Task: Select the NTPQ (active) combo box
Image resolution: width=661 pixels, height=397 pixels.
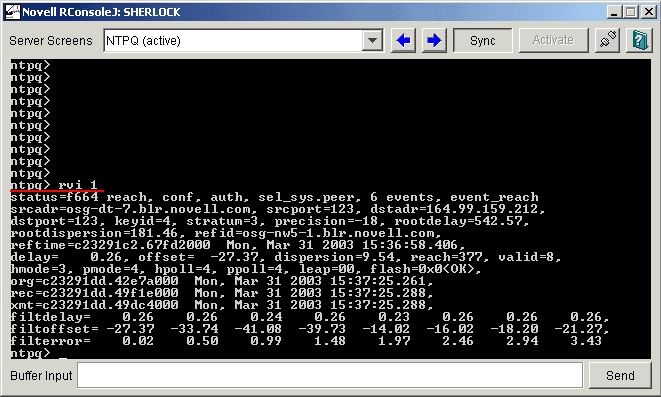Action: tap(243, 40)
